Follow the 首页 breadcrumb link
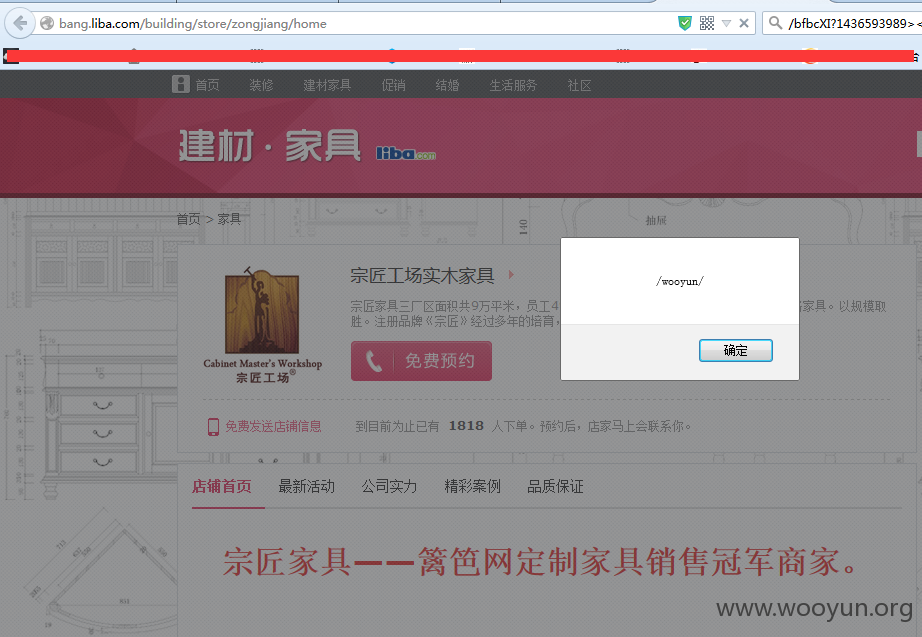 (188, 219)
